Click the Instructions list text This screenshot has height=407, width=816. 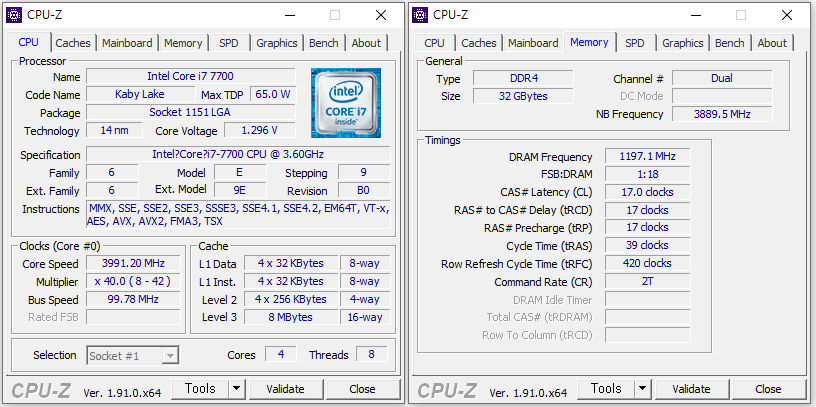tap(238, 214)
